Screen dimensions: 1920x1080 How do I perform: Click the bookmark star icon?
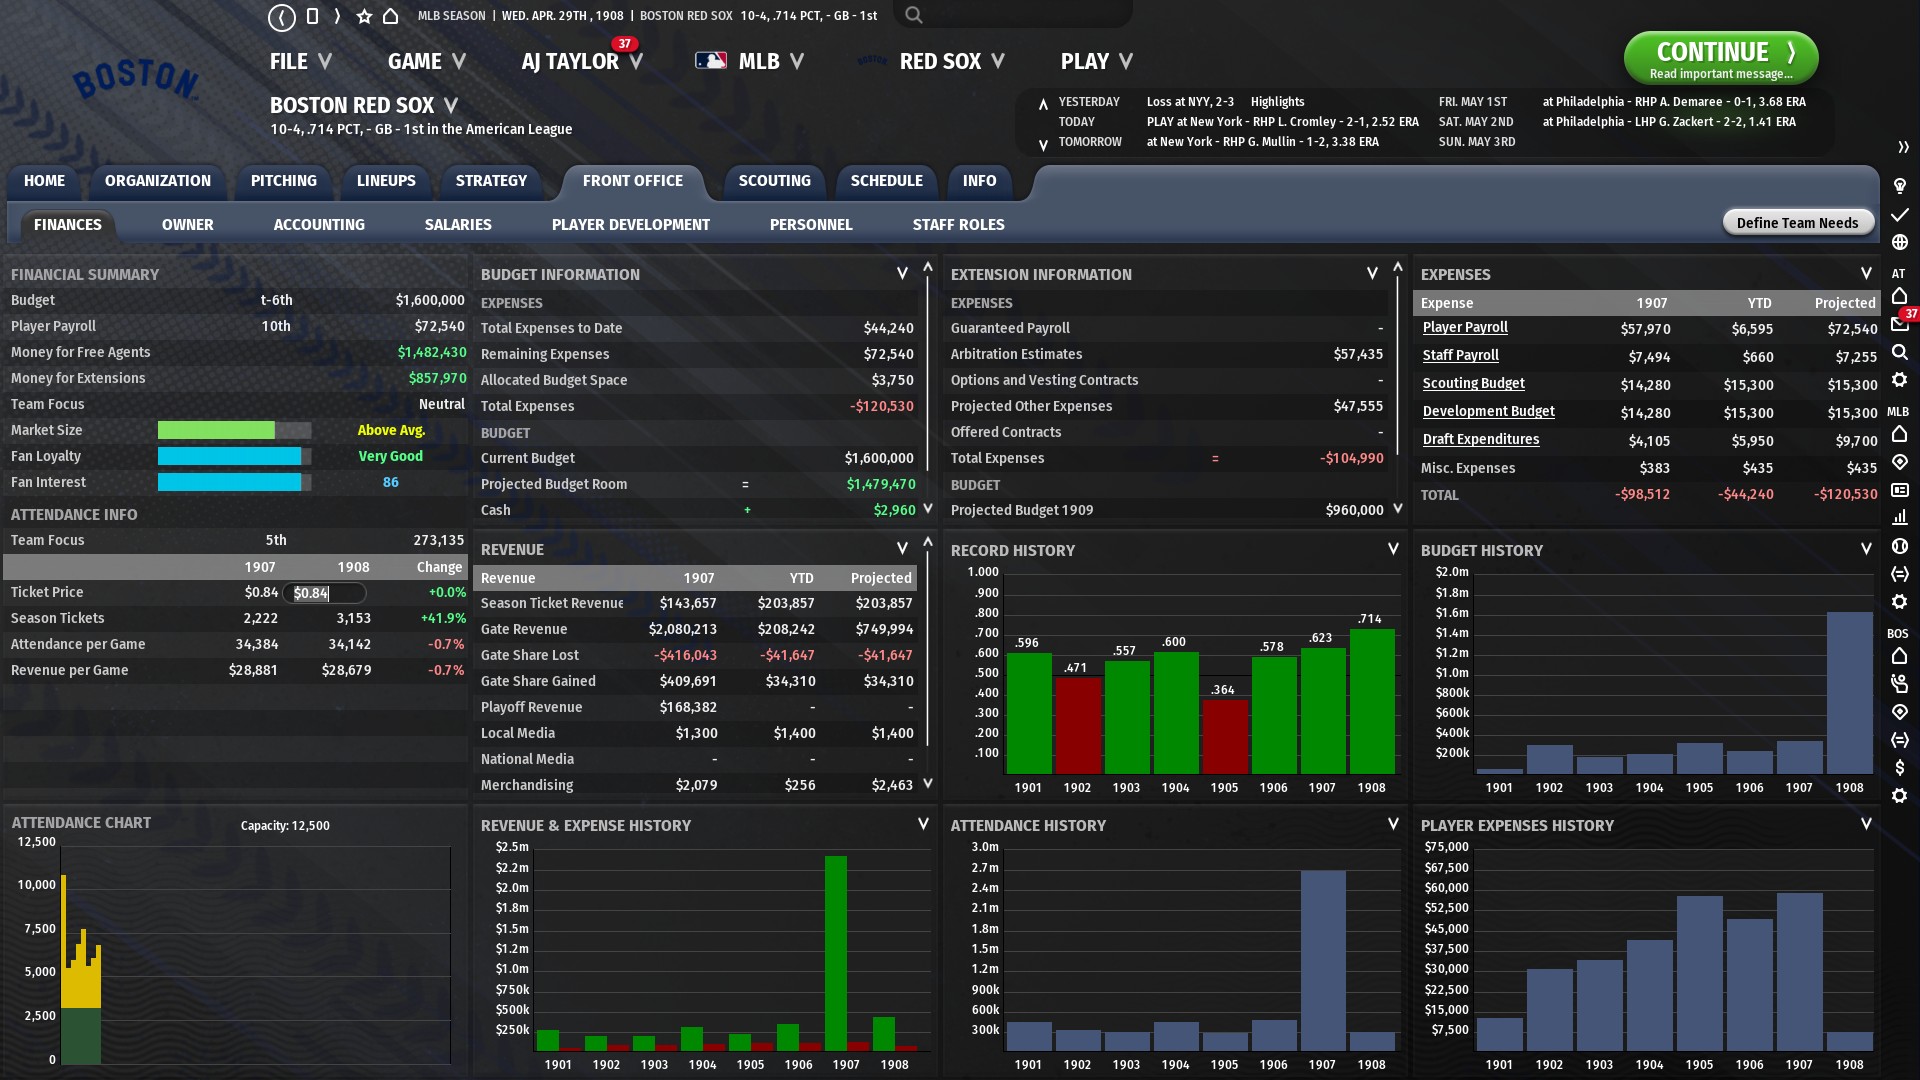364,17
